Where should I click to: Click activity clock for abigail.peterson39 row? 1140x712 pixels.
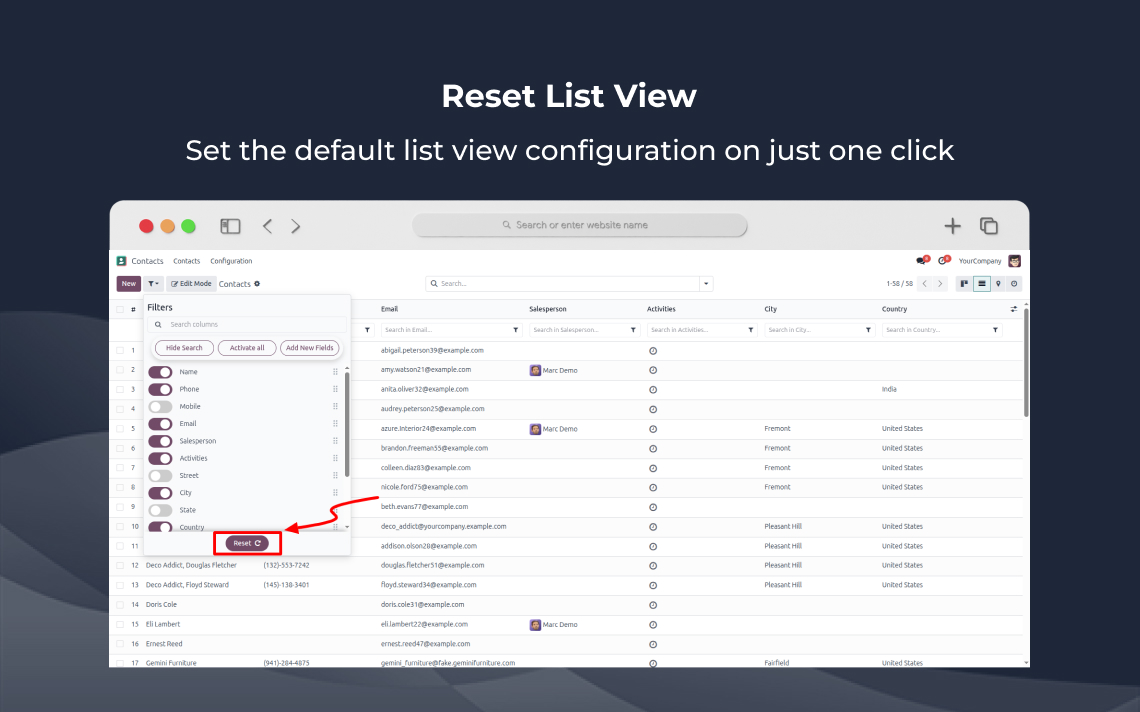click(x=653, y=351)
